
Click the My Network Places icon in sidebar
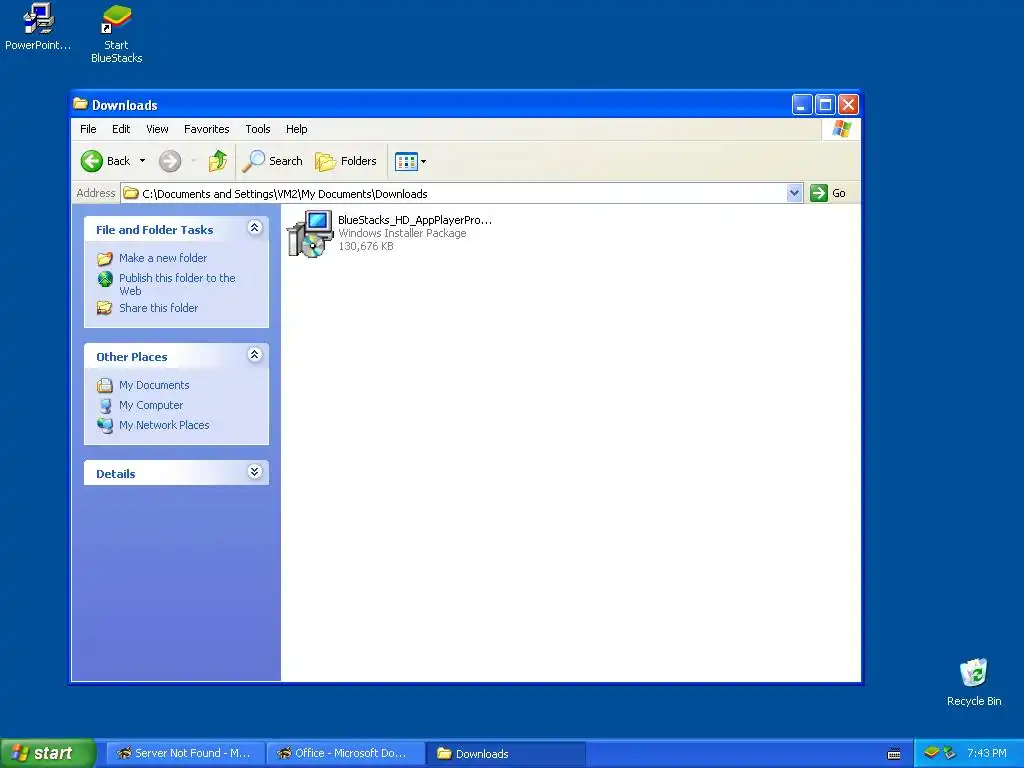click(x=104, y=426)
